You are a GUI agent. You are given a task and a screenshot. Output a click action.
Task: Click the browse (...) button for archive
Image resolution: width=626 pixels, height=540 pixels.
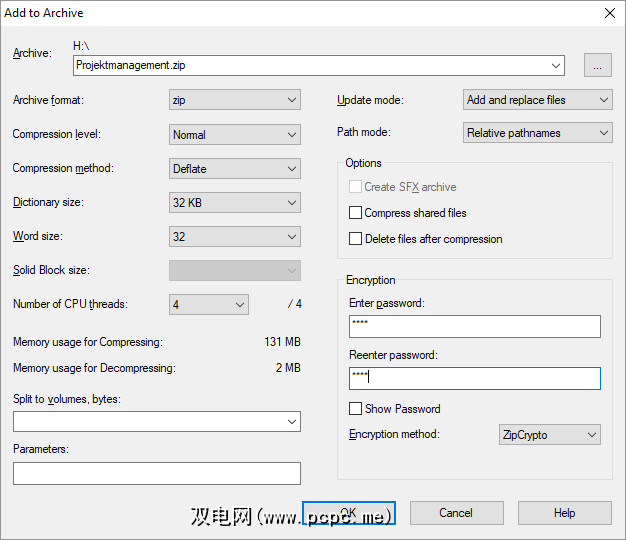point(597,66)
